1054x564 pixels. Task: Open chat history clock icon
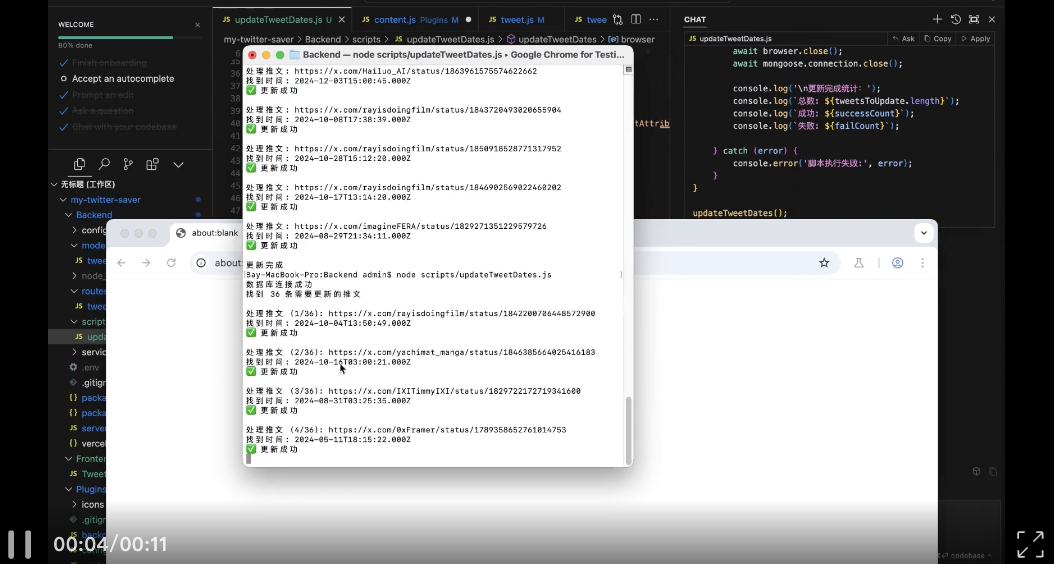tap(956, 19)
